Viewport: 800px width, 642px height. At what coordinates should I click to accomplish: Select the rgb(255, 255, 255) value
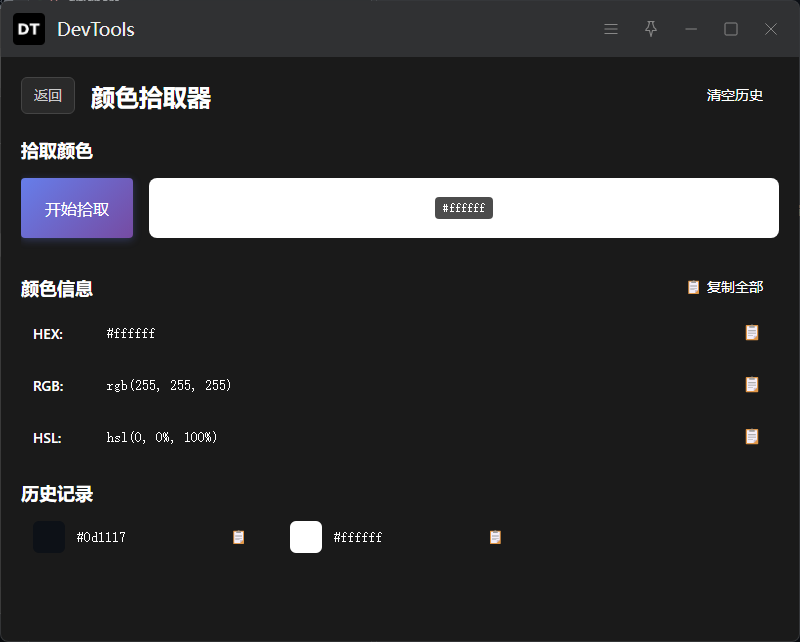point(169,385)
